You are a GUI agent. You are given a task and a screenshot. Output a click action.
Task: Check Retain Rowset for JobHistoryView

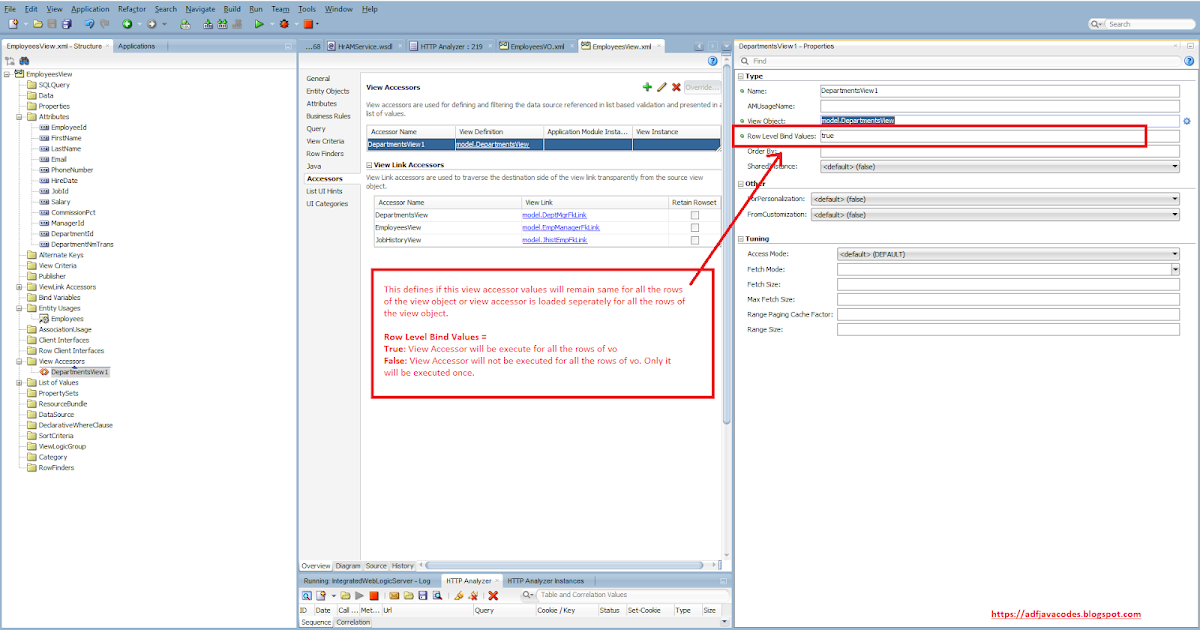[x=694, y=240]
